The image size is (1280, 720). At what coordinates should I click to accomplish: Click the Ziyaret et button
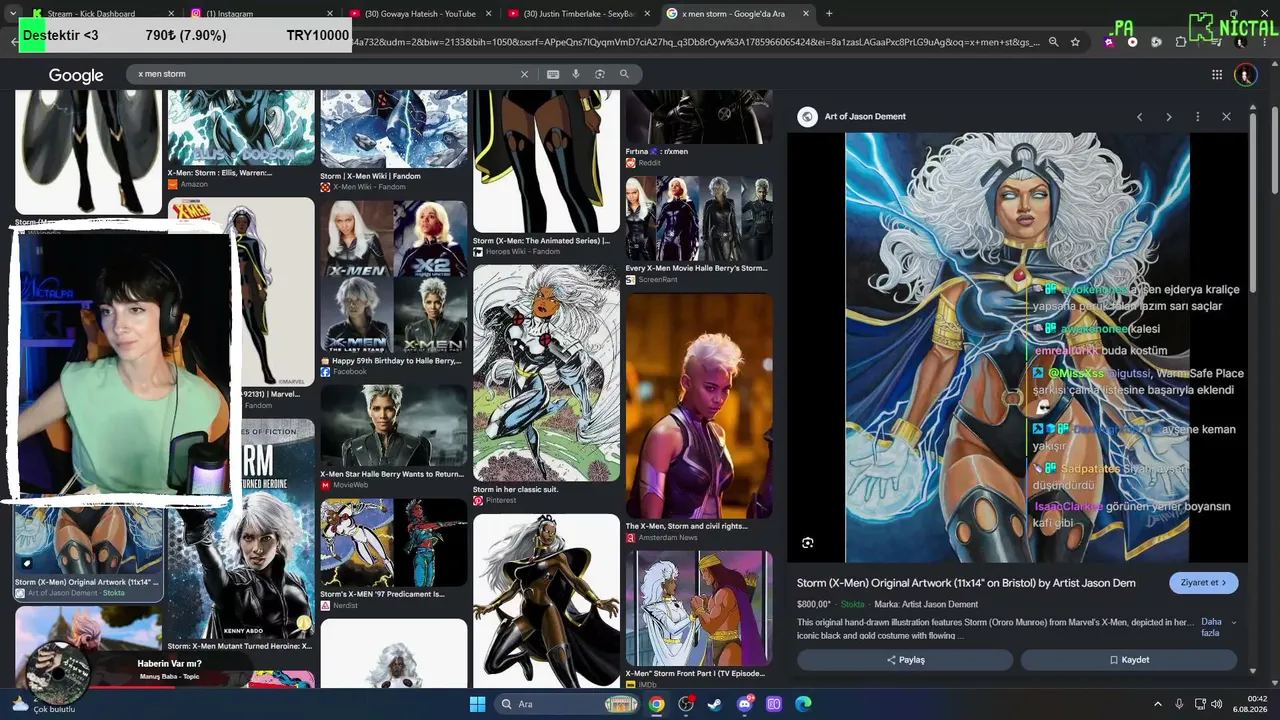click(x=1204, y=583)
